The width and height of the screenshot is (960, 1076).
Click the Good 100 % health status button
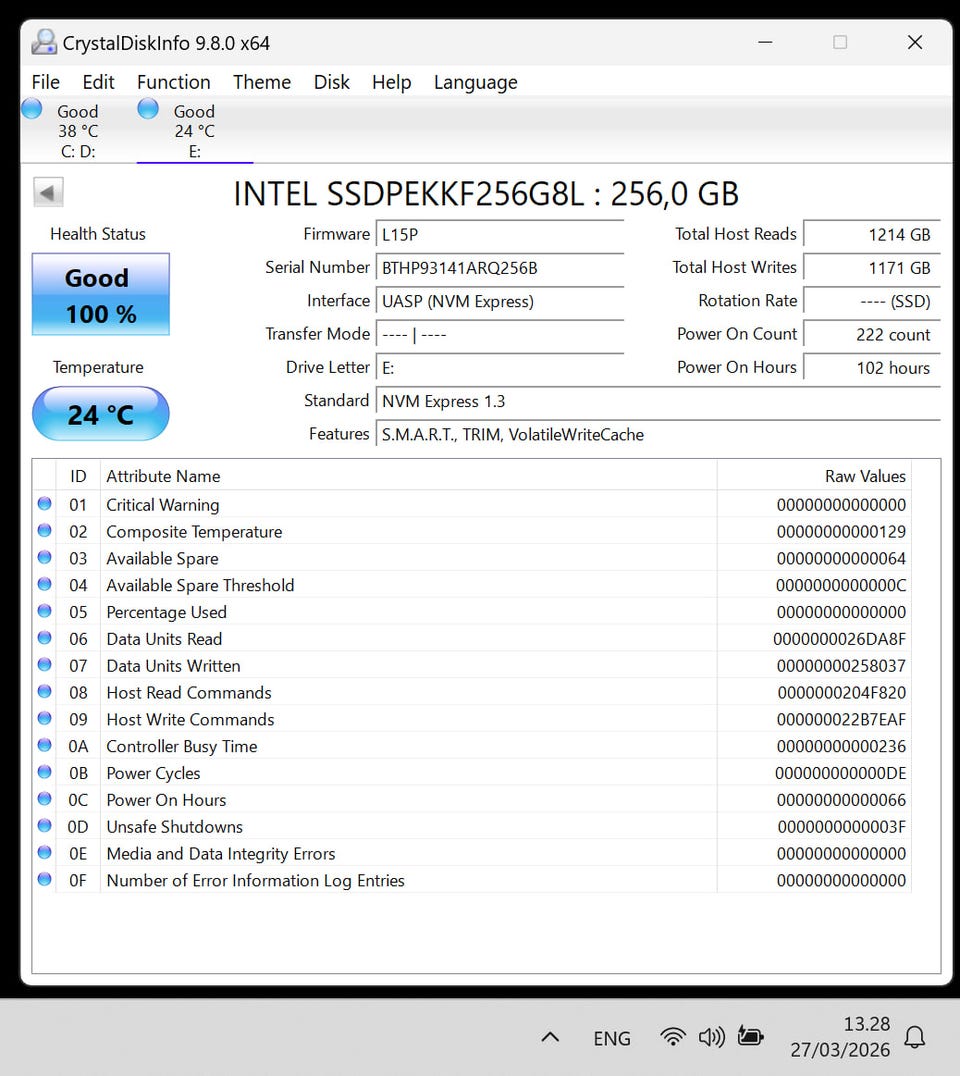[x=100, y=294]
